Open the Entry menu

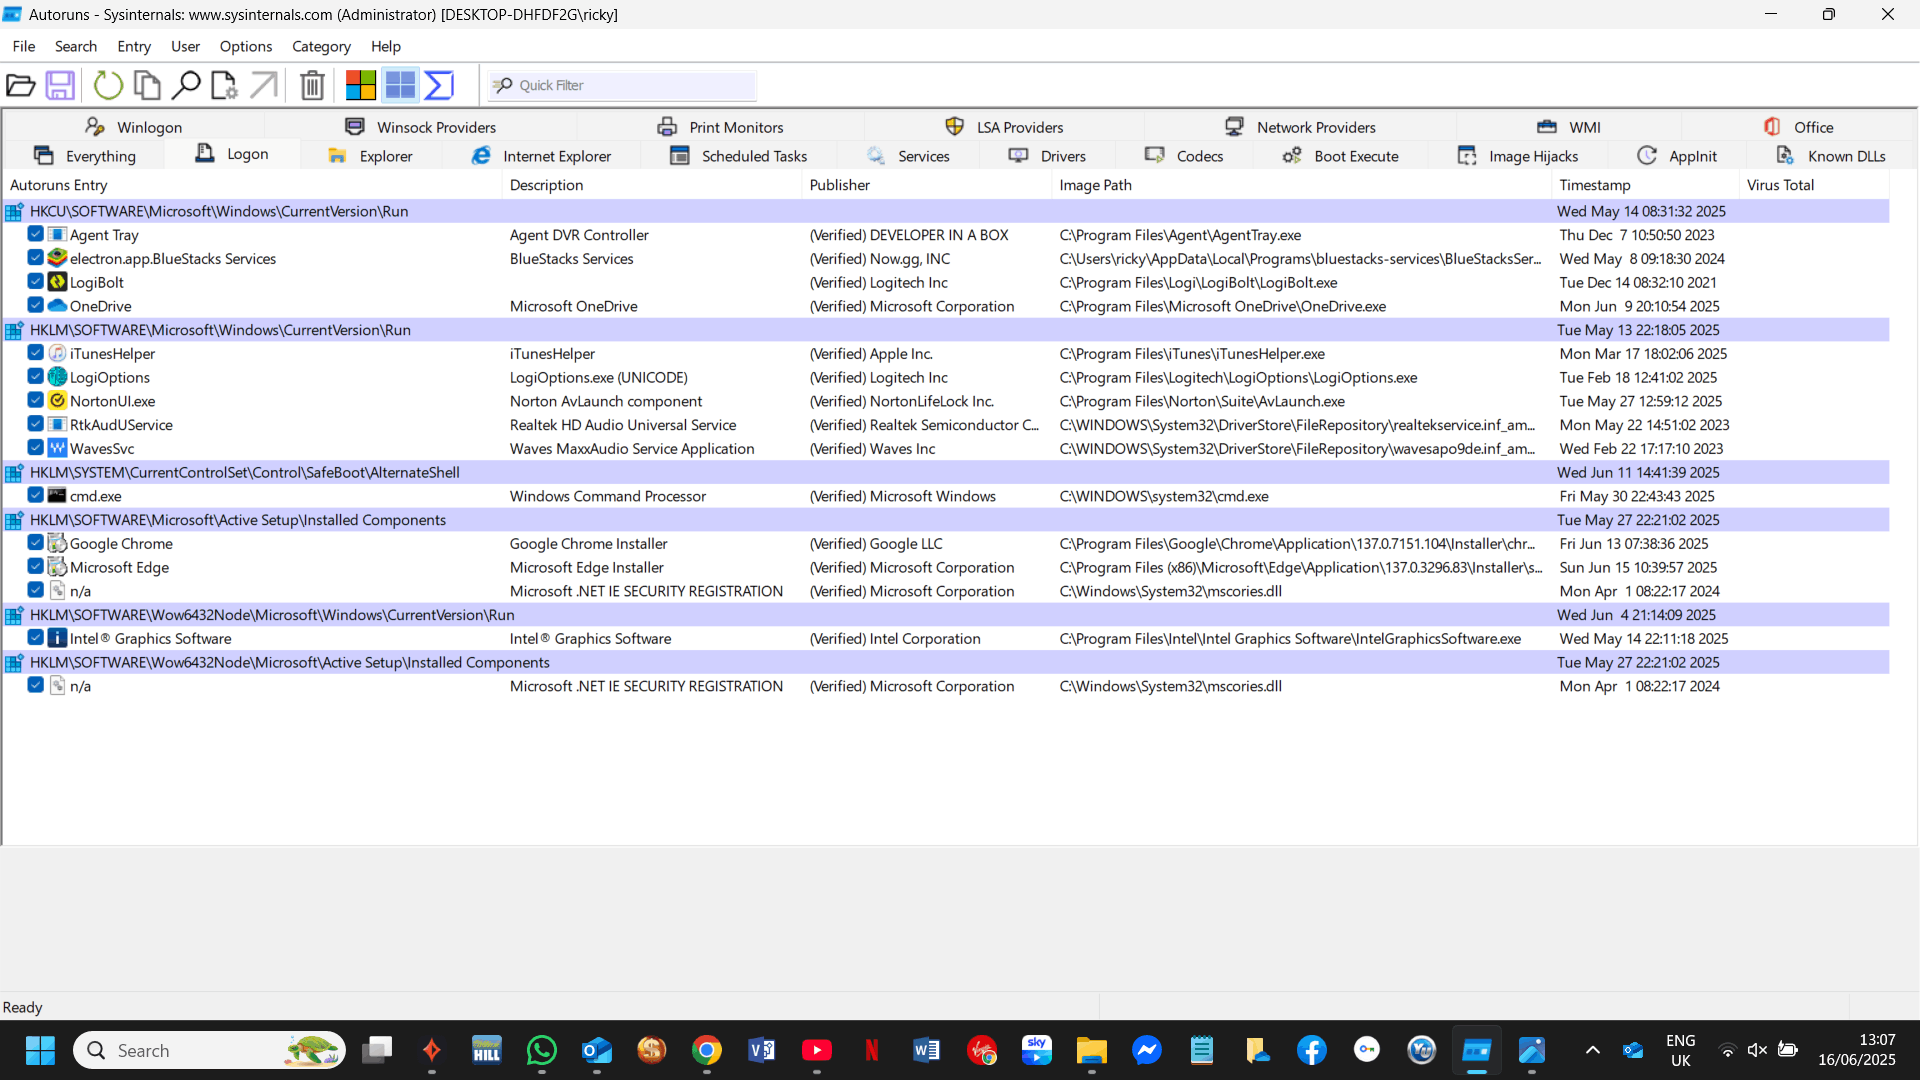[x=133, y=46]
